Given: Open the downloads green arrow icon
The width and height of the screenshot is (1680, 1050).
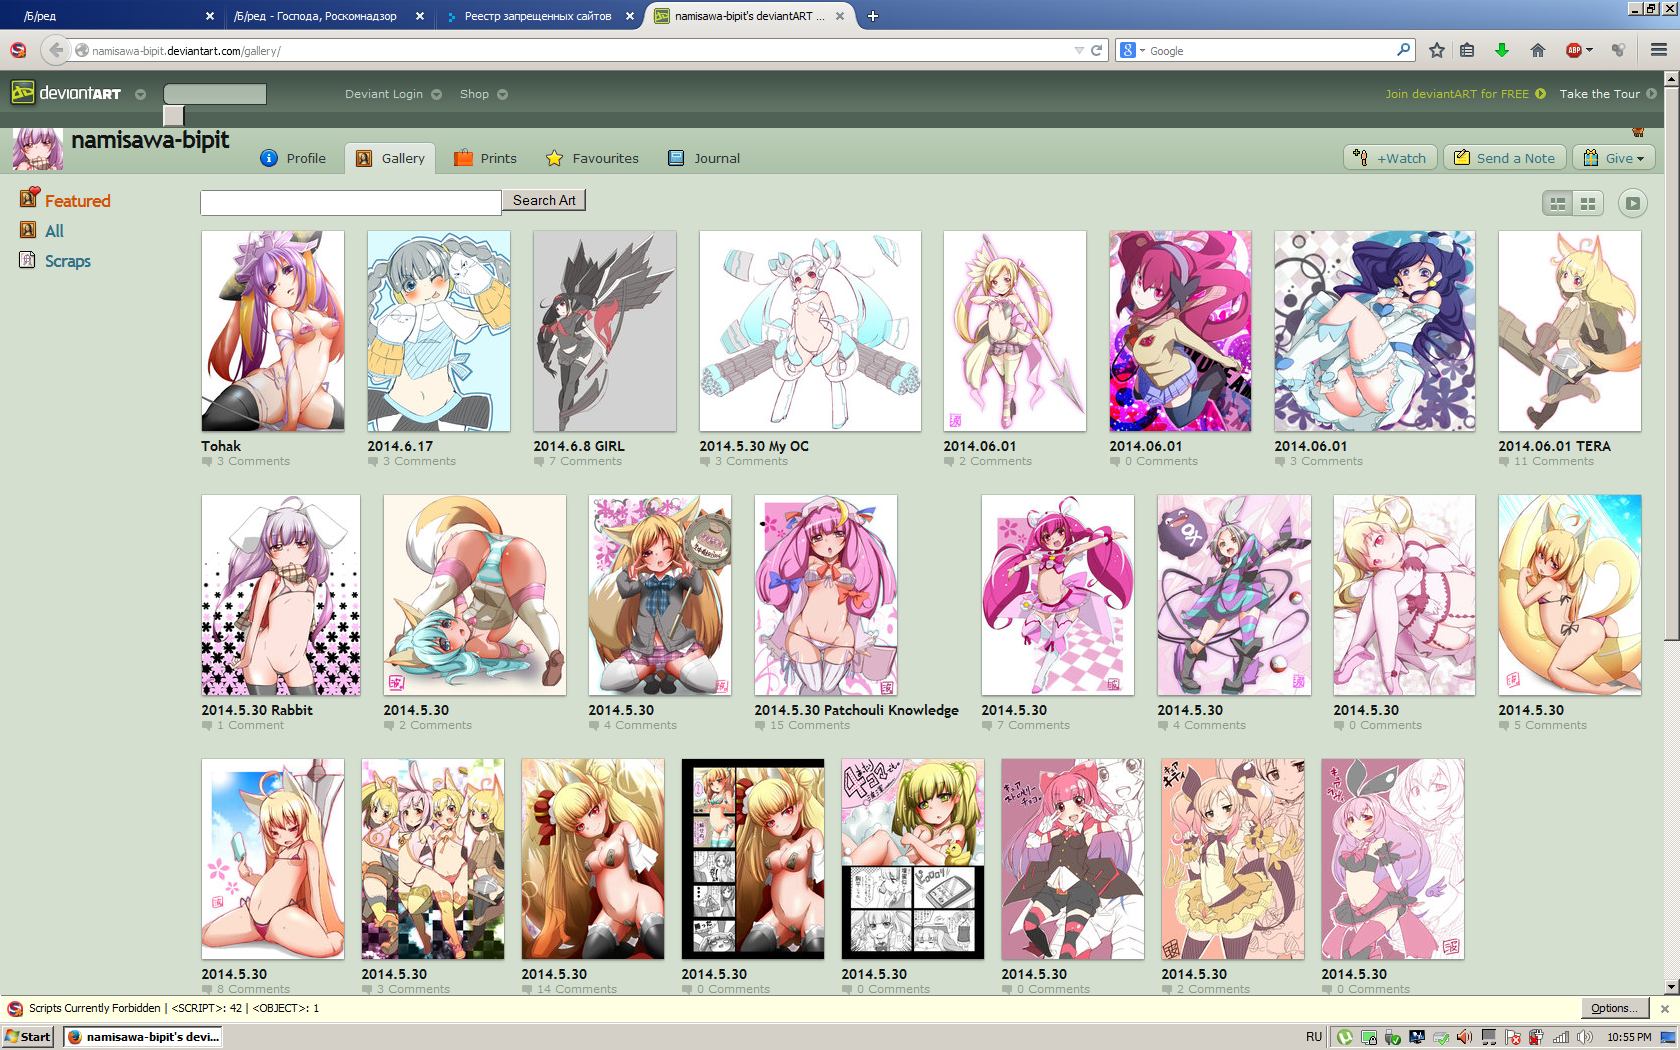Looking at the screenshot, I should click(1501, 50).
